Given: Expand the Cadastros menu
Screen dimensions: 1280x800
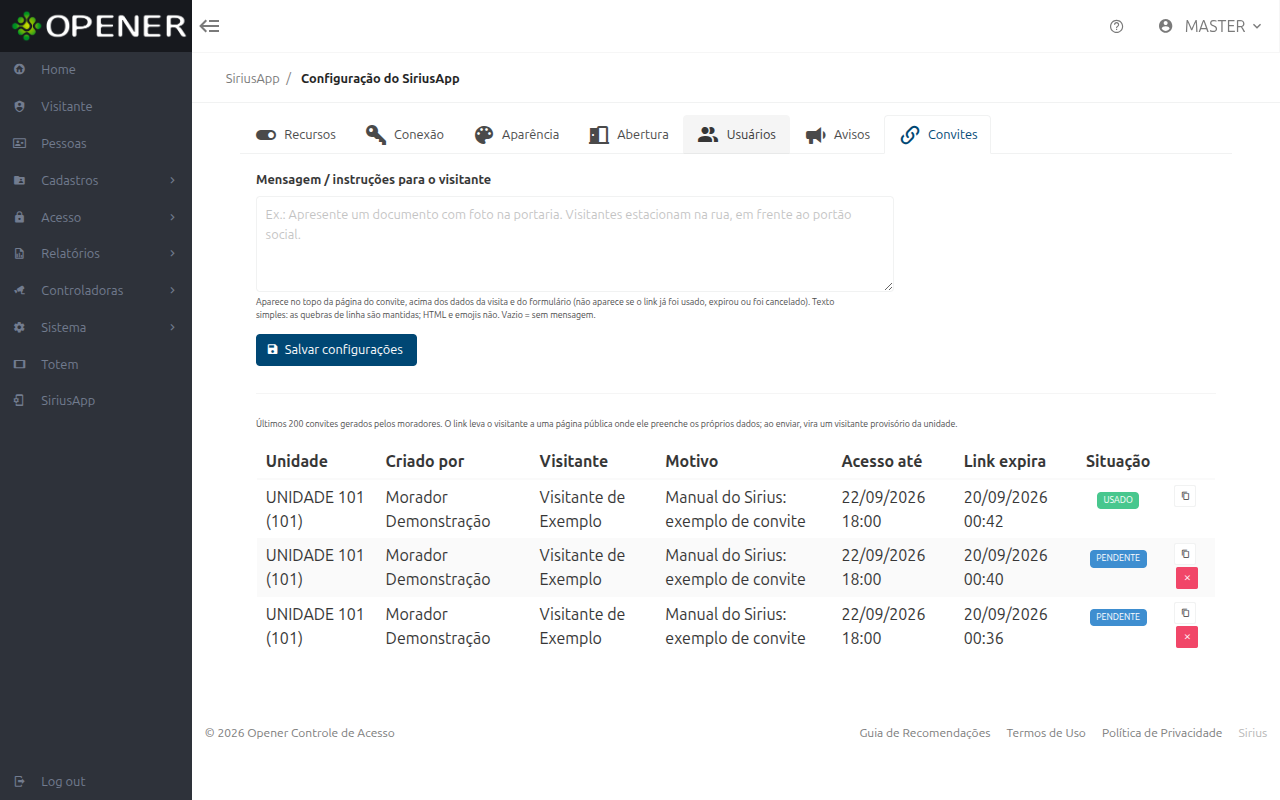Looking at the screenshot, I should pos(96,180).
